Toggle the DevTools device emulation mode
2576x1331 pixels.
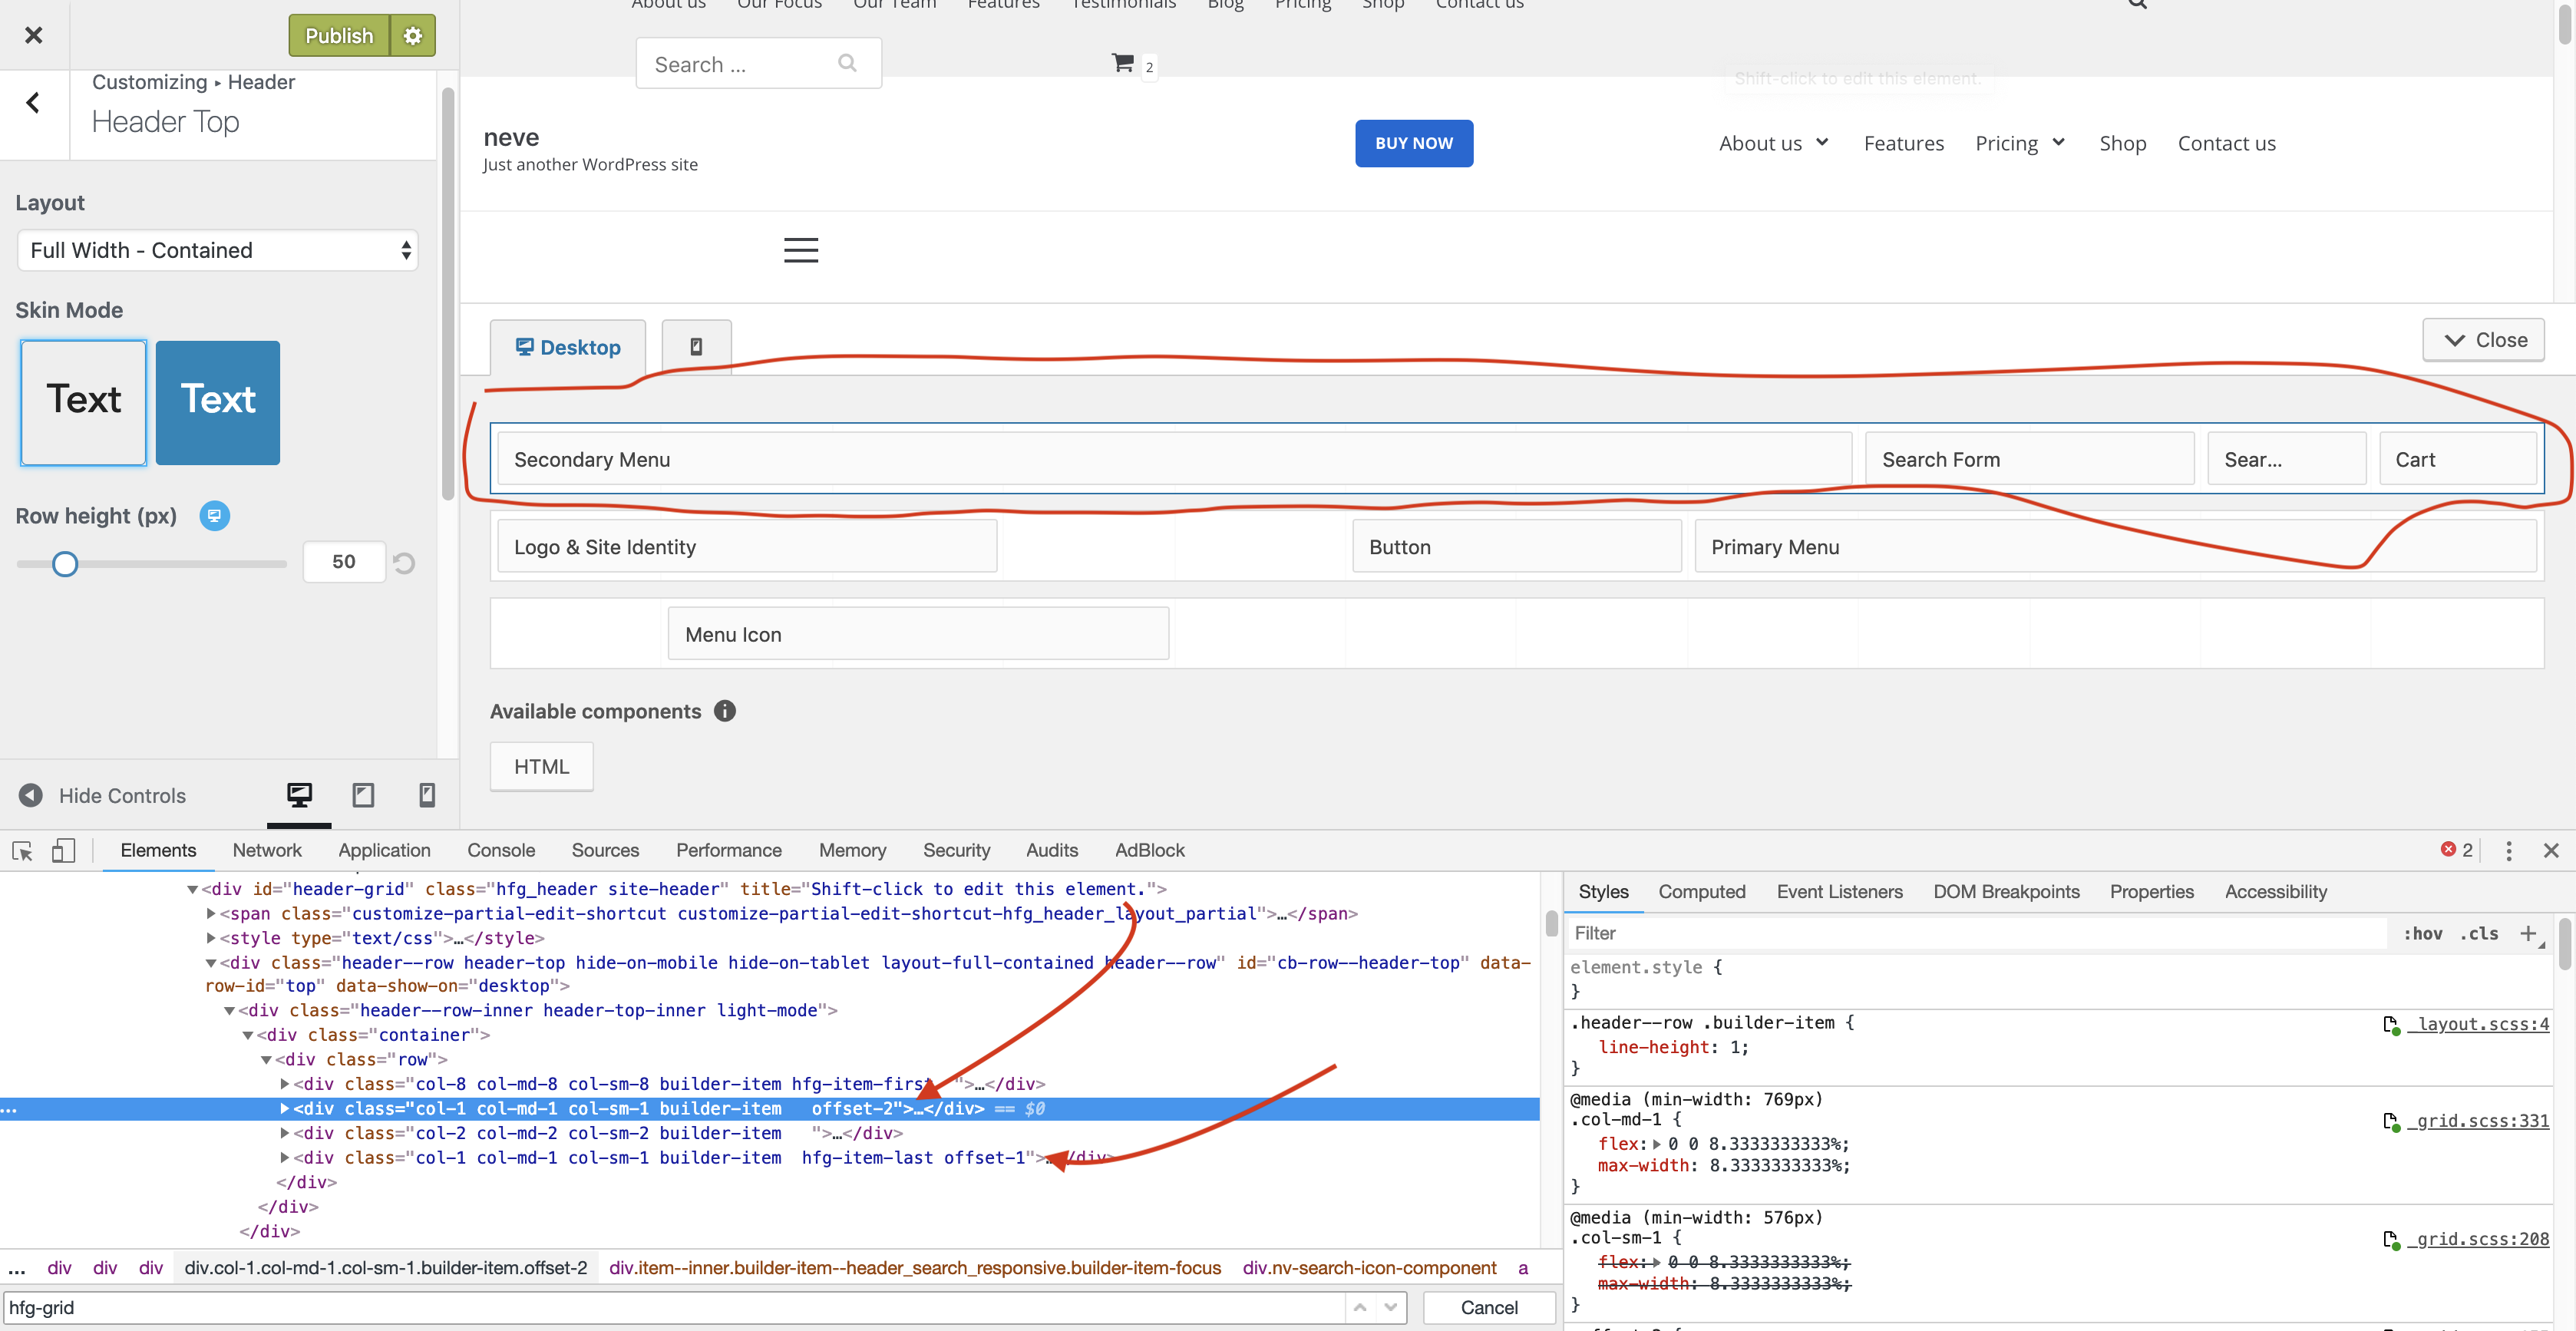coord(63,851)
